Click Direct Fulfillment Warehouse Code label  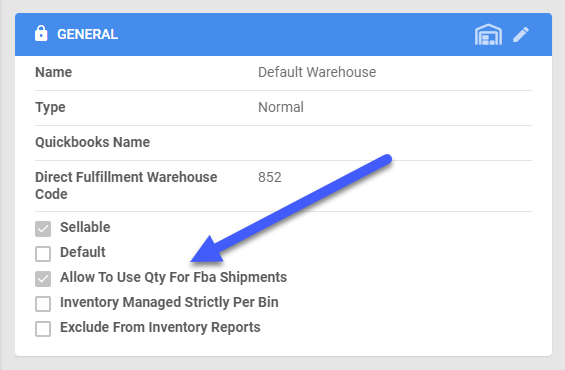(126, 186)
